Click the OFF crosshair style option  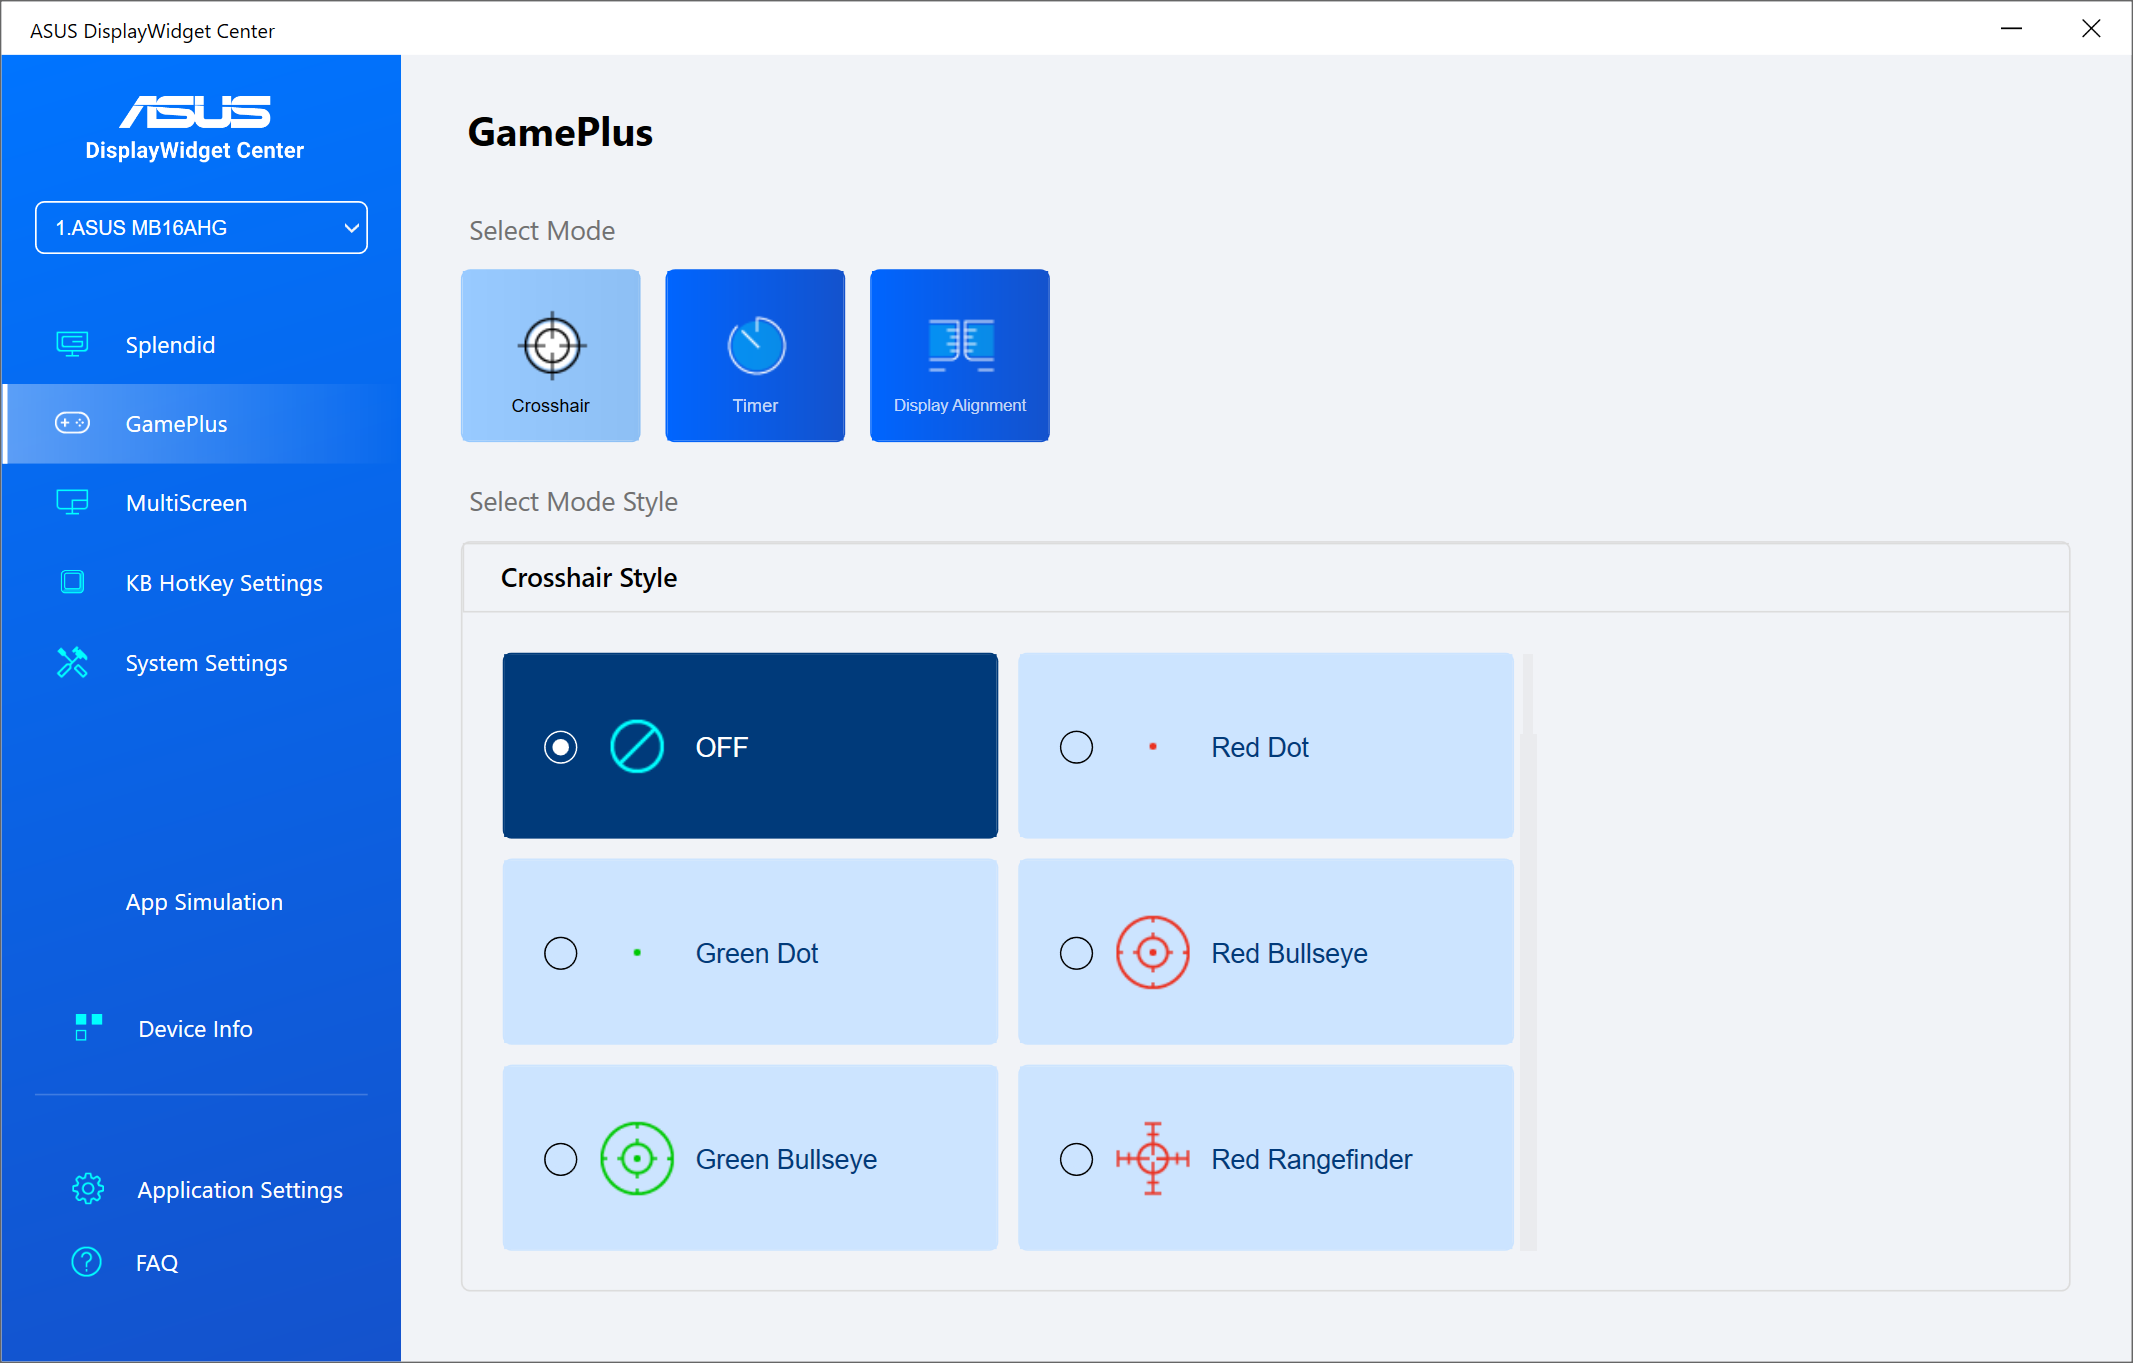click(750, 746)
